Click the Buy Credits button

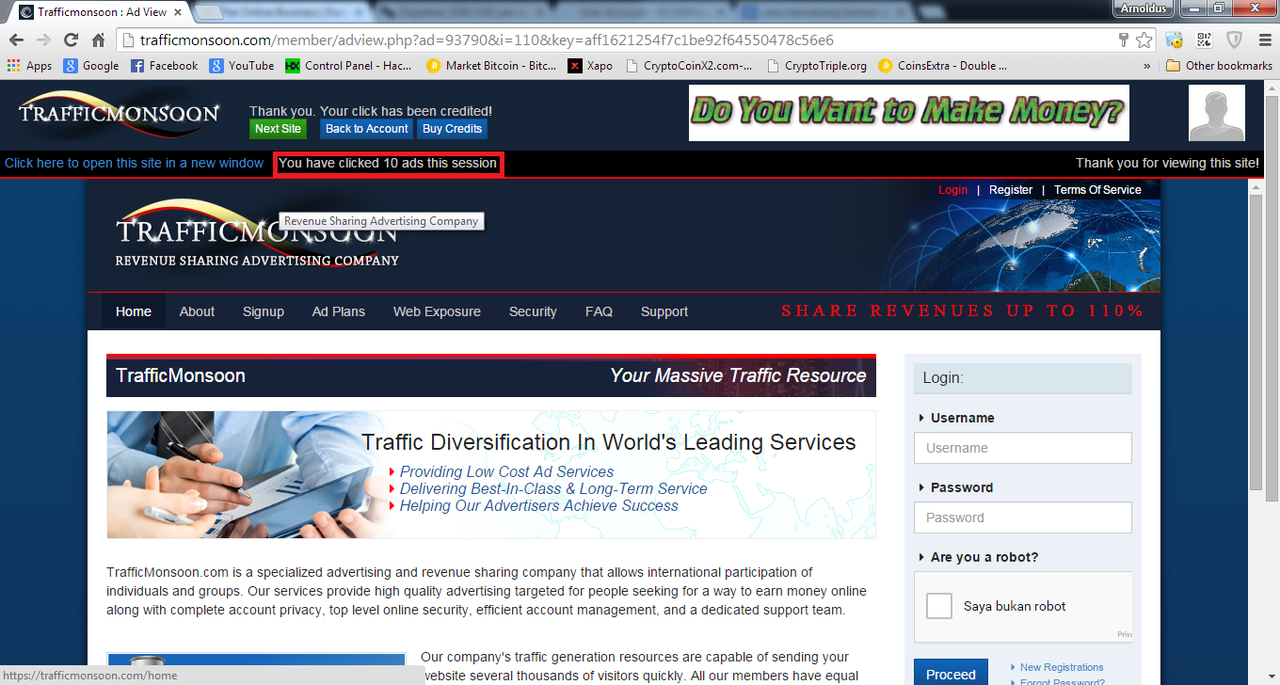[x=452, y=129]
